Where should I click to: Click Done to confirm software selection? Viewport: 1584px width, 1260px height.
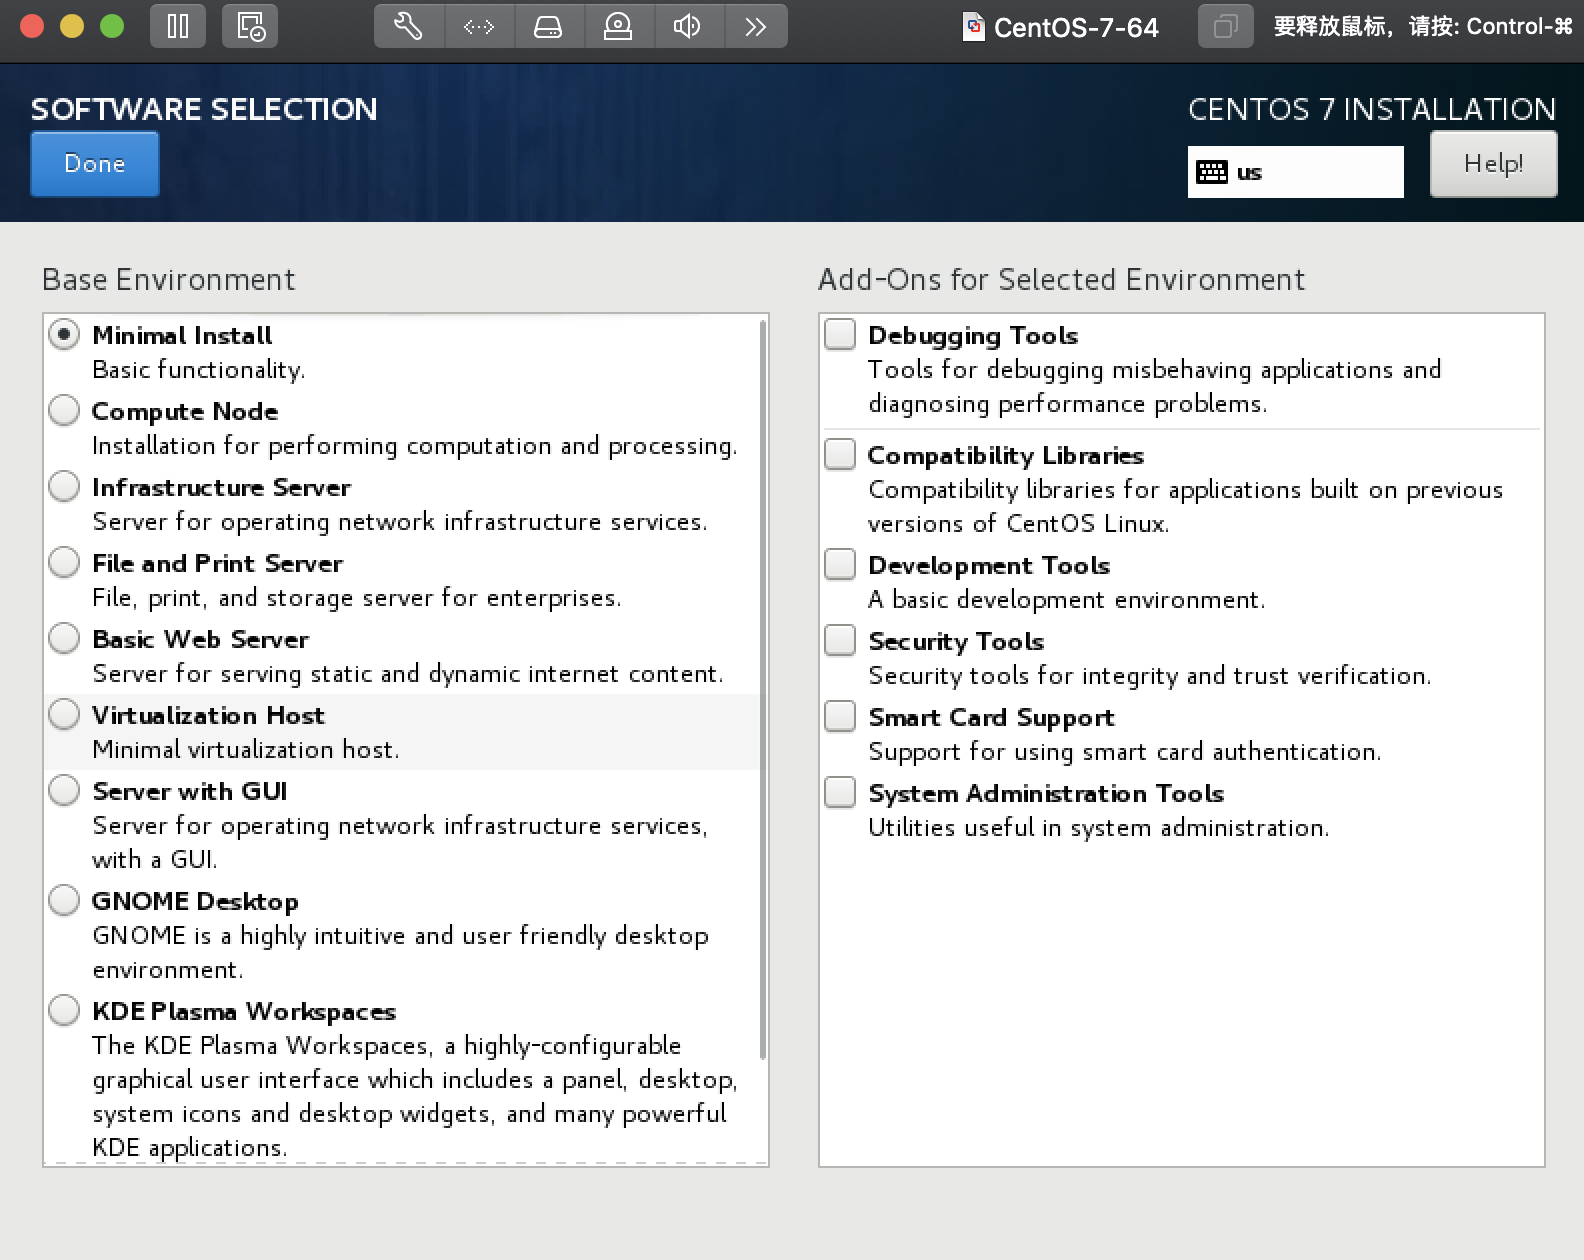point(95,164)
